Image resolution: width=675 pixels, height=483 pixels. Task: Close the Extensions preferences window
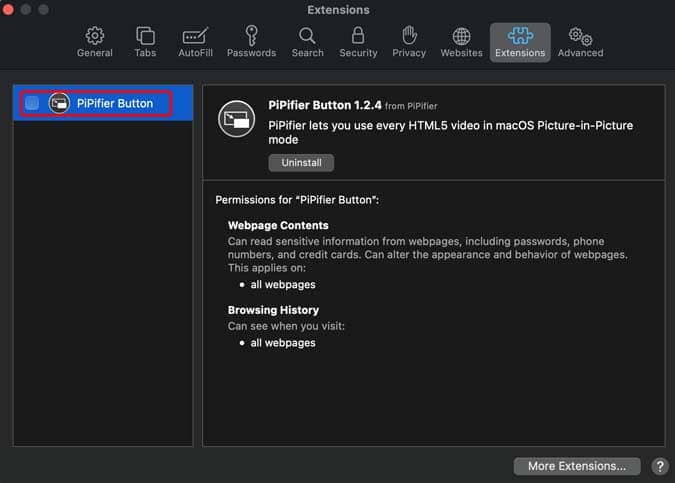click(12, 10)
